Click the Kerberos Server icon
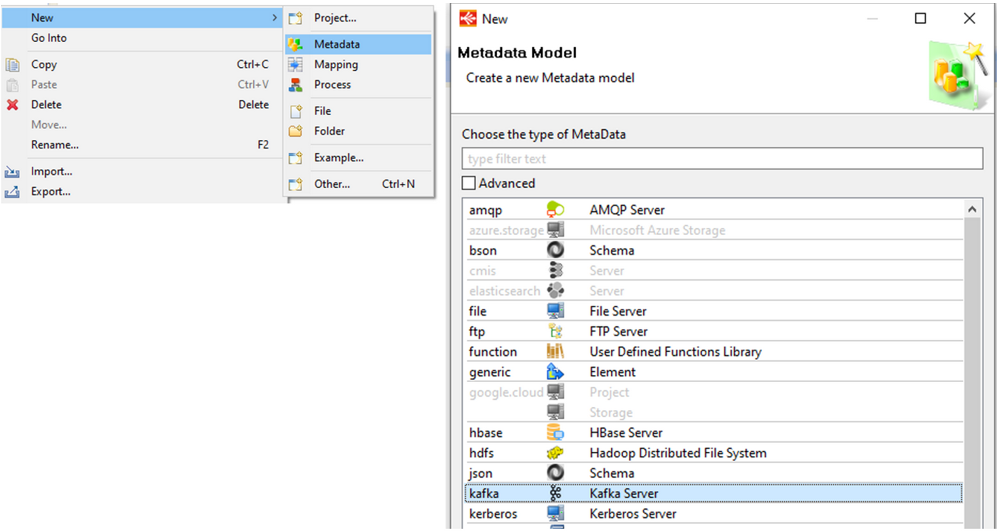997x531 pixels. [x=555, y=514]
